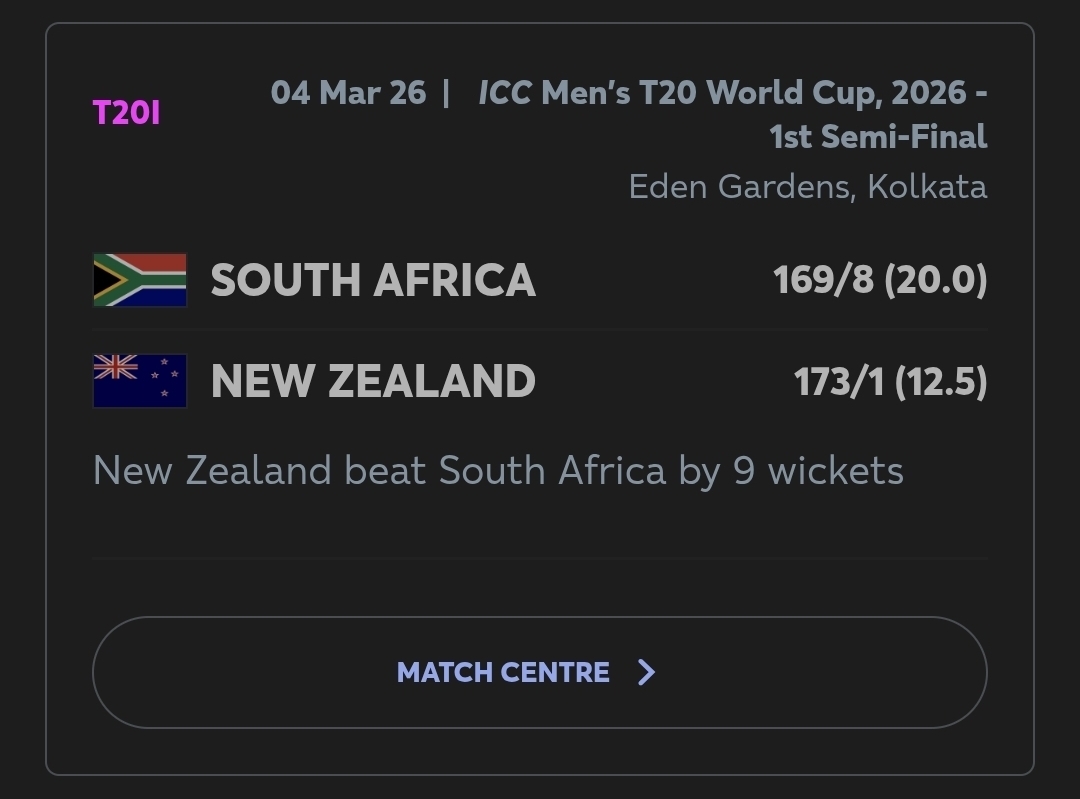This screenshot has width=1080, height=799.
Task: Tap the divider between the team rows
Action: pyautogui.click(x=539, y=330)
